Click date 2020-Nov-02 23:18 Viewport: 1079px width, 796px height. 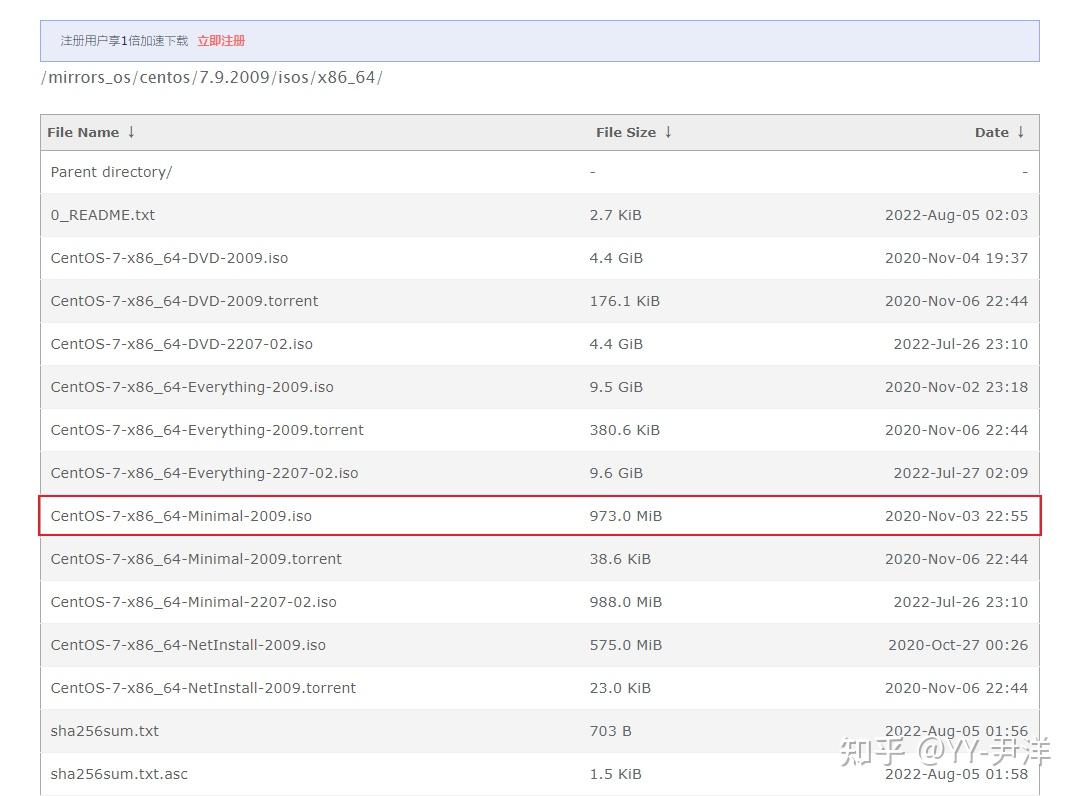coord(956,387)
